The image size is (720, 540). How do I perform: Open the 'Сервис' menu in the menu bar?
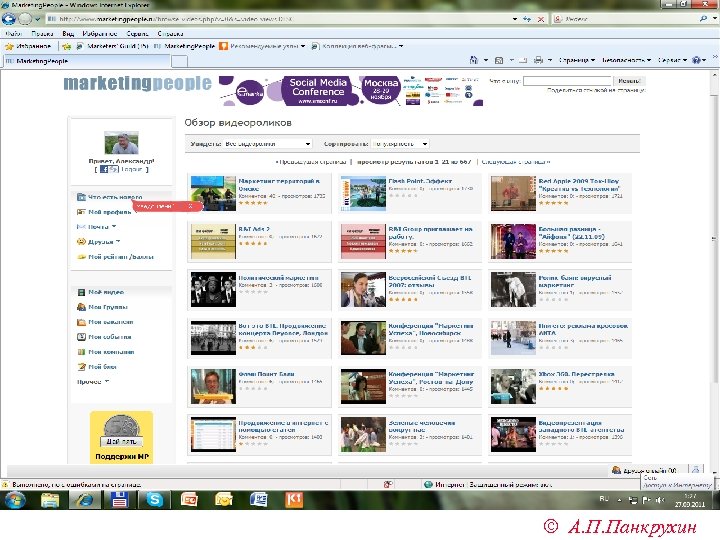point(137,34)
